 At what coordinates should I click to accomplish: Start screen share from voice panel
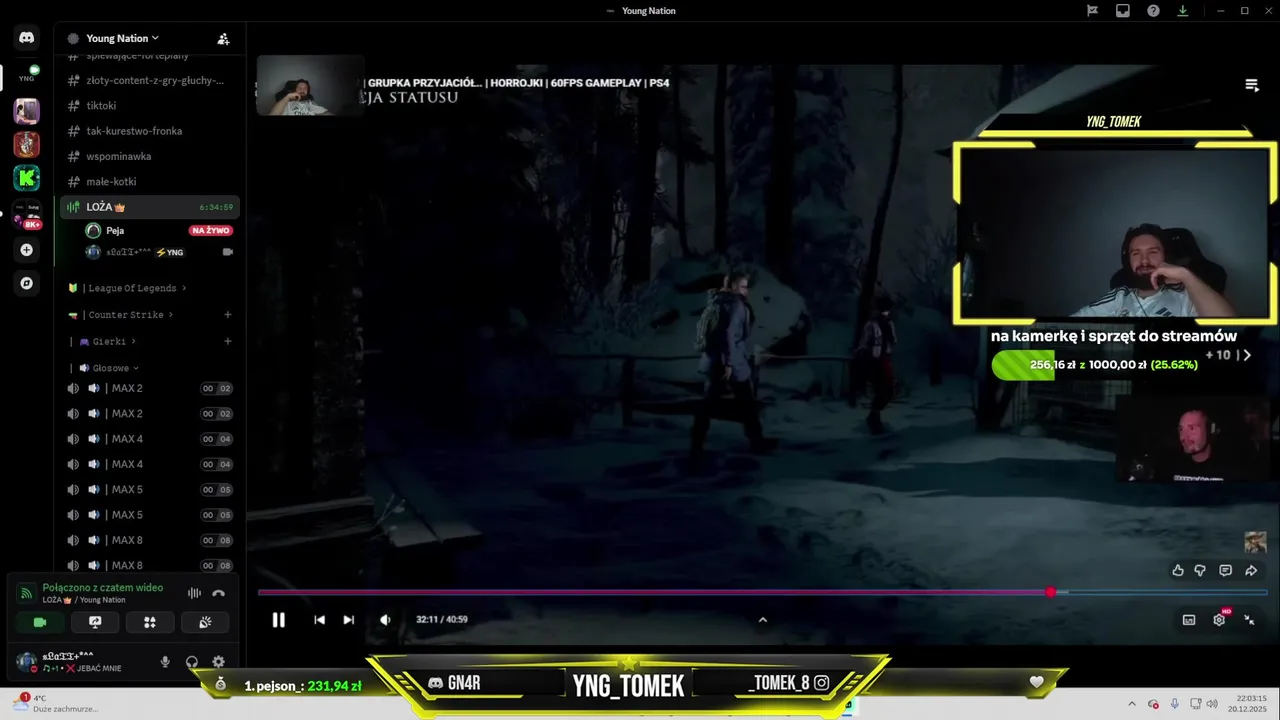pyautogui.click(x=95, y=622)
